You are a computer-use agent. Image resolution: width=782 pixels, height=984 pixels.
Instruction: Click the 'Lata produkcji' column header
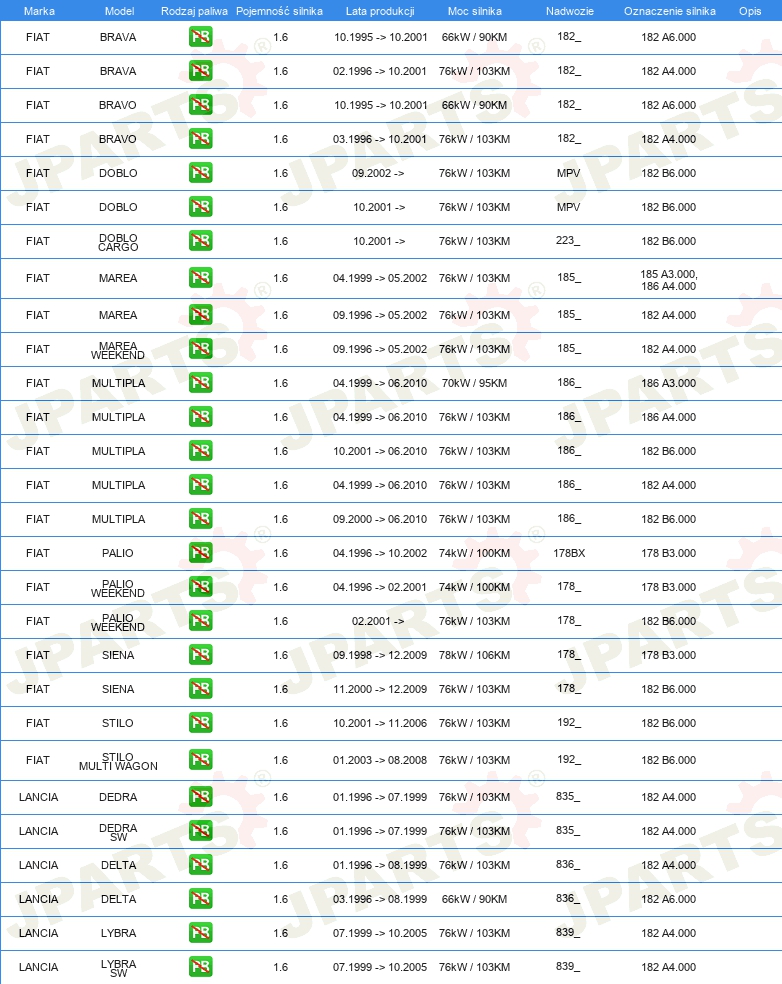[380, 11]
